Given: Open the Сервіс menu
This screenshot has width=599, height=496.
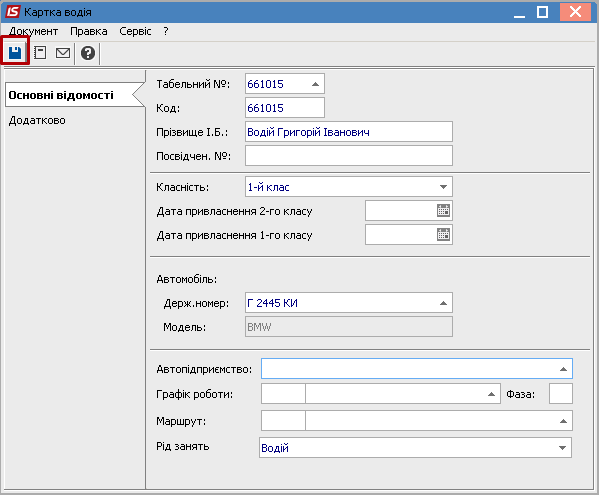Looking at the screenshot, I should point(135,31).
